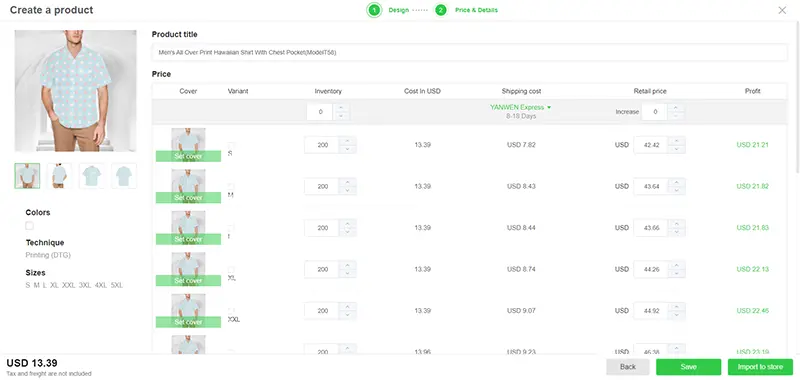
Task: Lower retail price 44.92 with the down arrow
Action: (x=677, y=315)
